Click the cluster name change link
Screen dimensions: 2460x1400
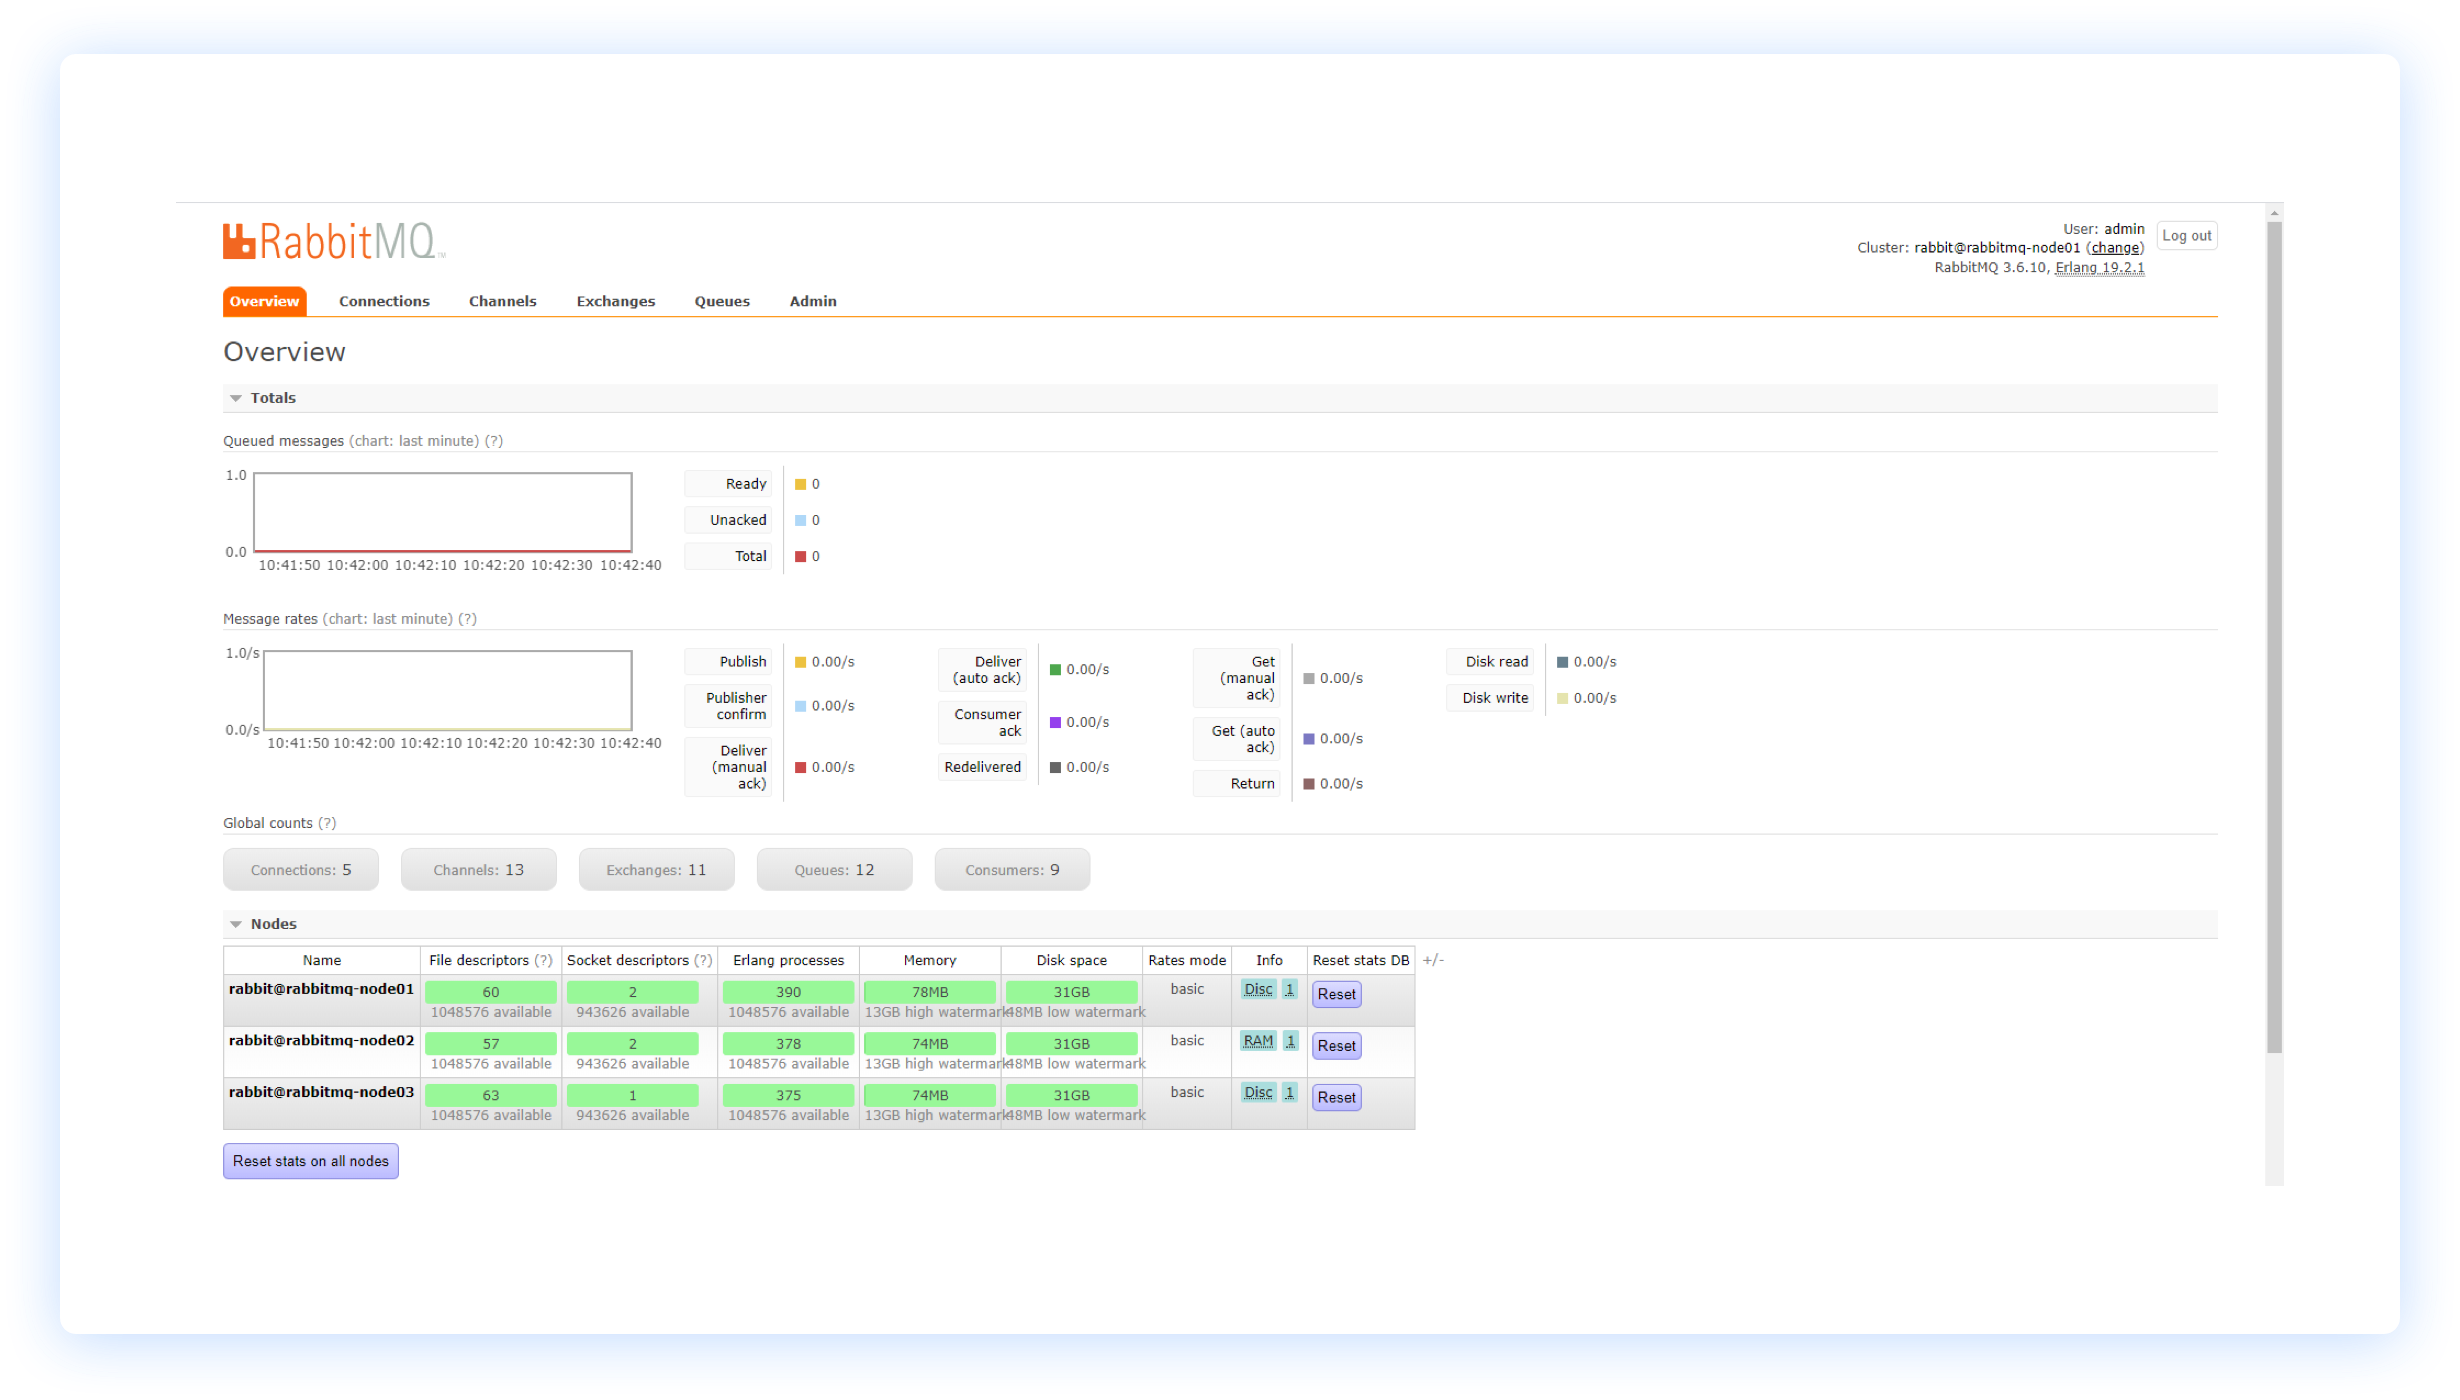tap(2116, 248)
